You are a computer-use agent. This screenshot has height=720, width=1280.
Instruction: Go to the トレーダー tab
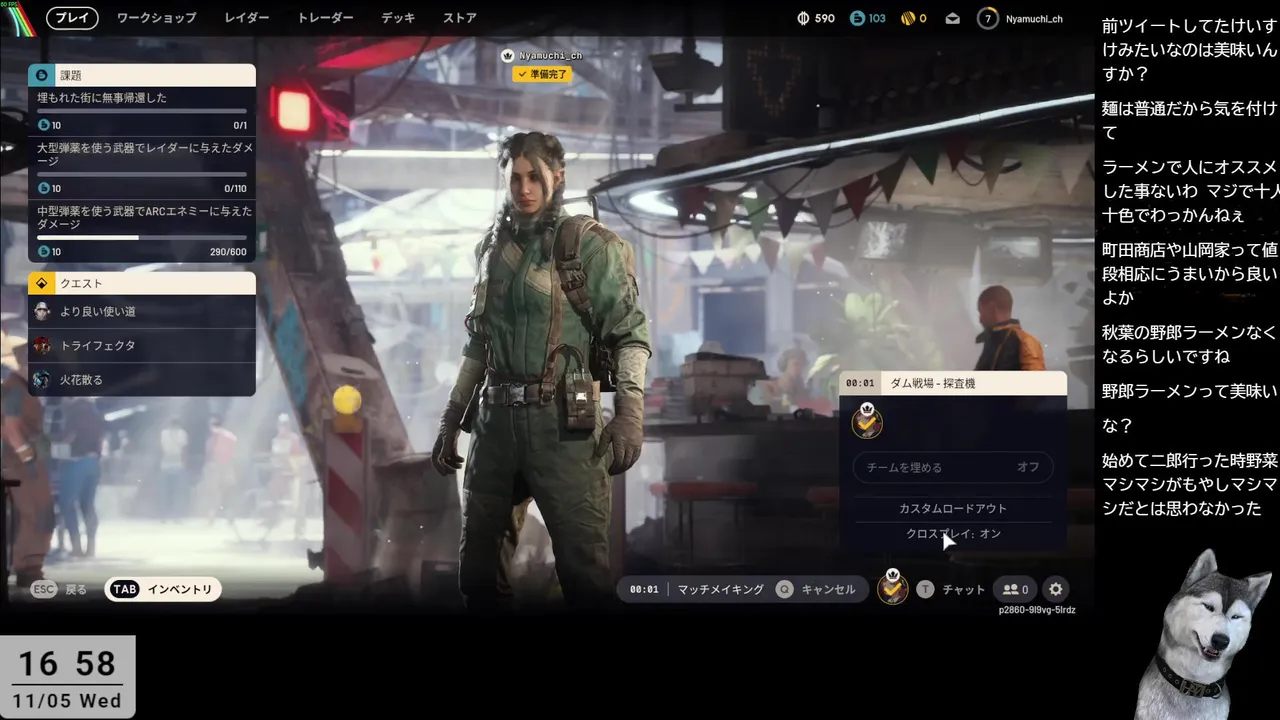[325, 18]
